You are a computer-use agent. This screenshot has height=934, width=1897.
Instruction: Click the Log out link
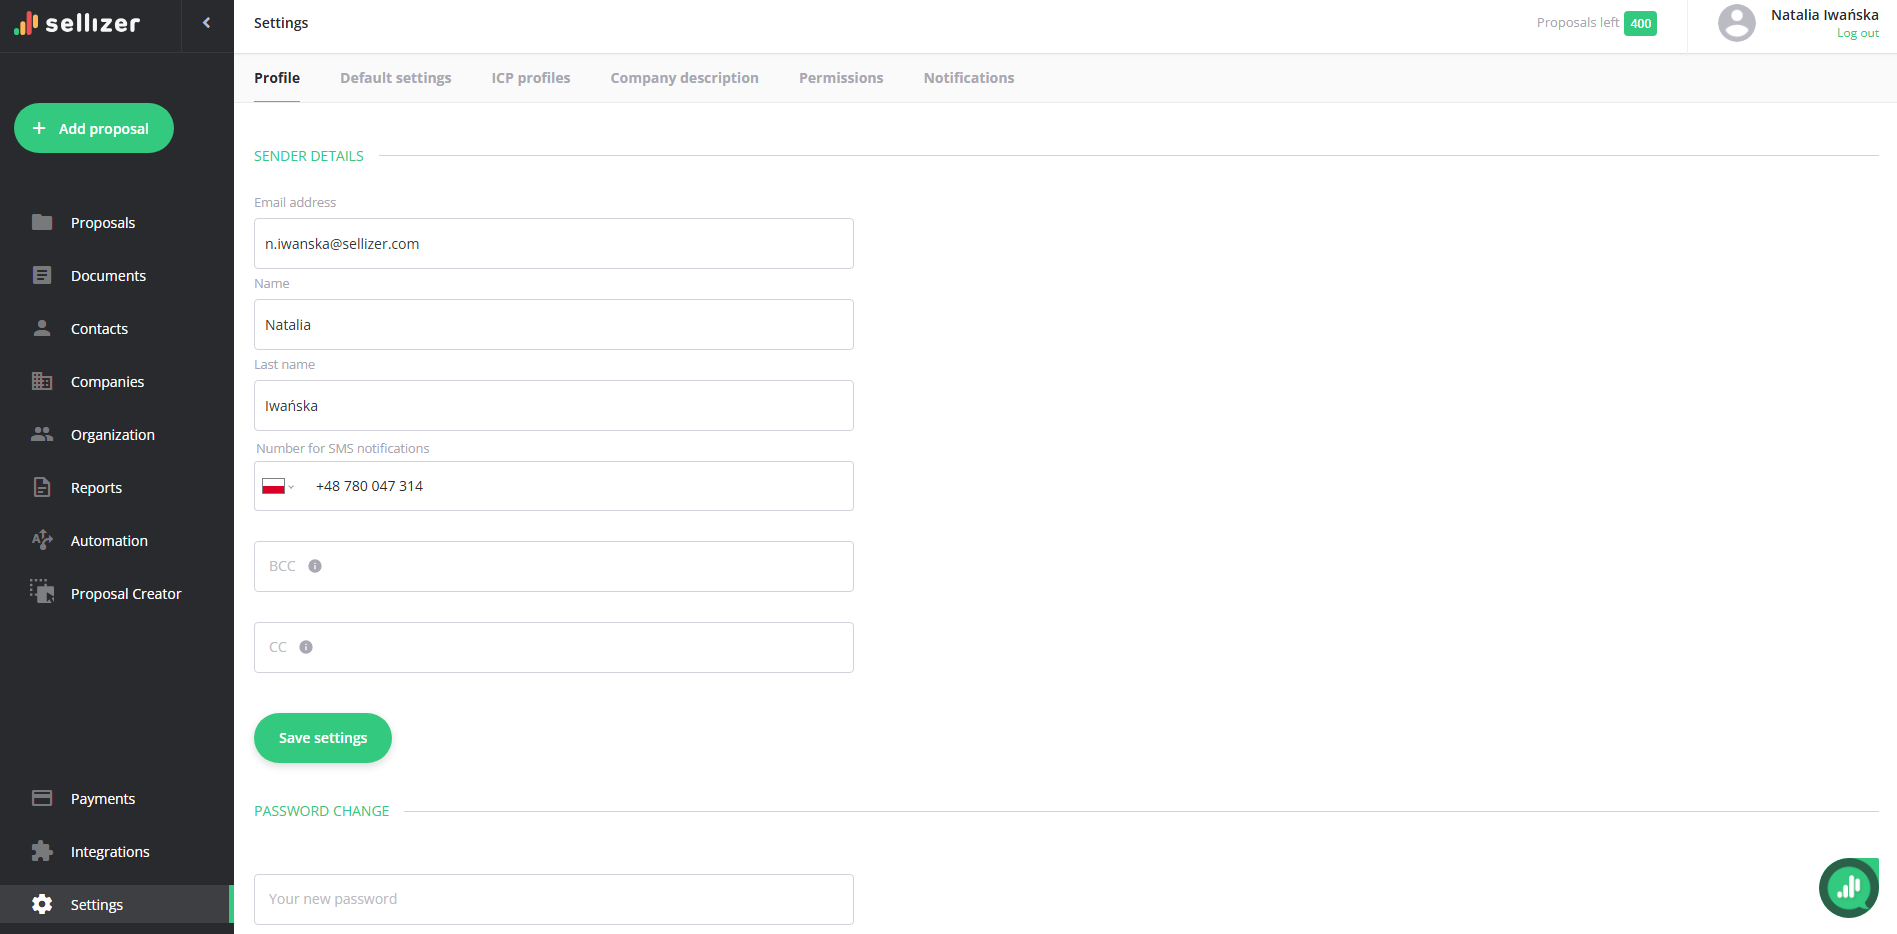click(1857, 34)
